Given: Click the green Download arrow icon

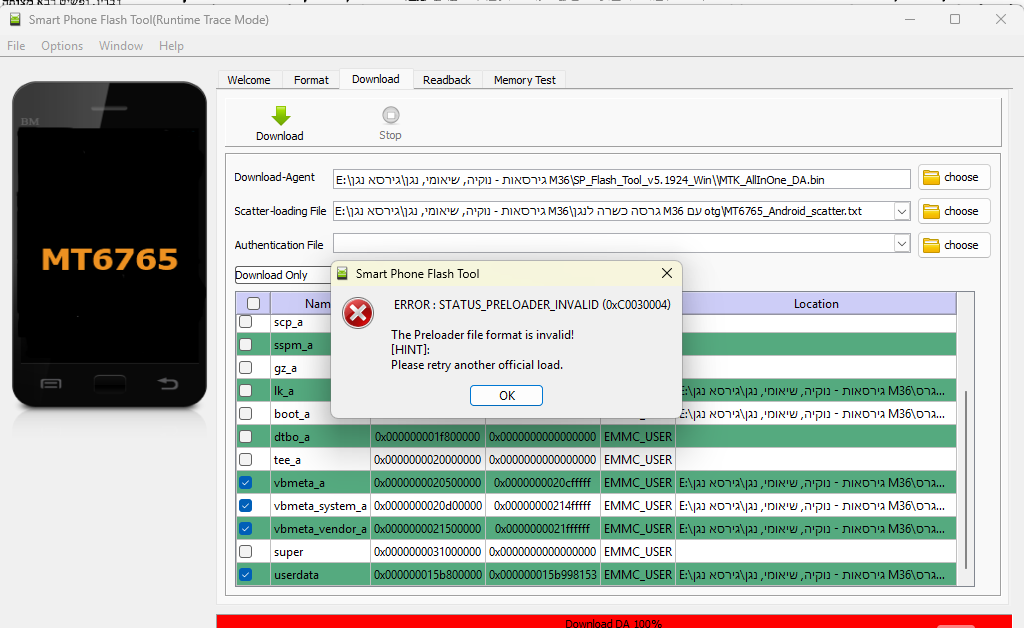Looking at the screenshot, I should [x=280, y=116].
